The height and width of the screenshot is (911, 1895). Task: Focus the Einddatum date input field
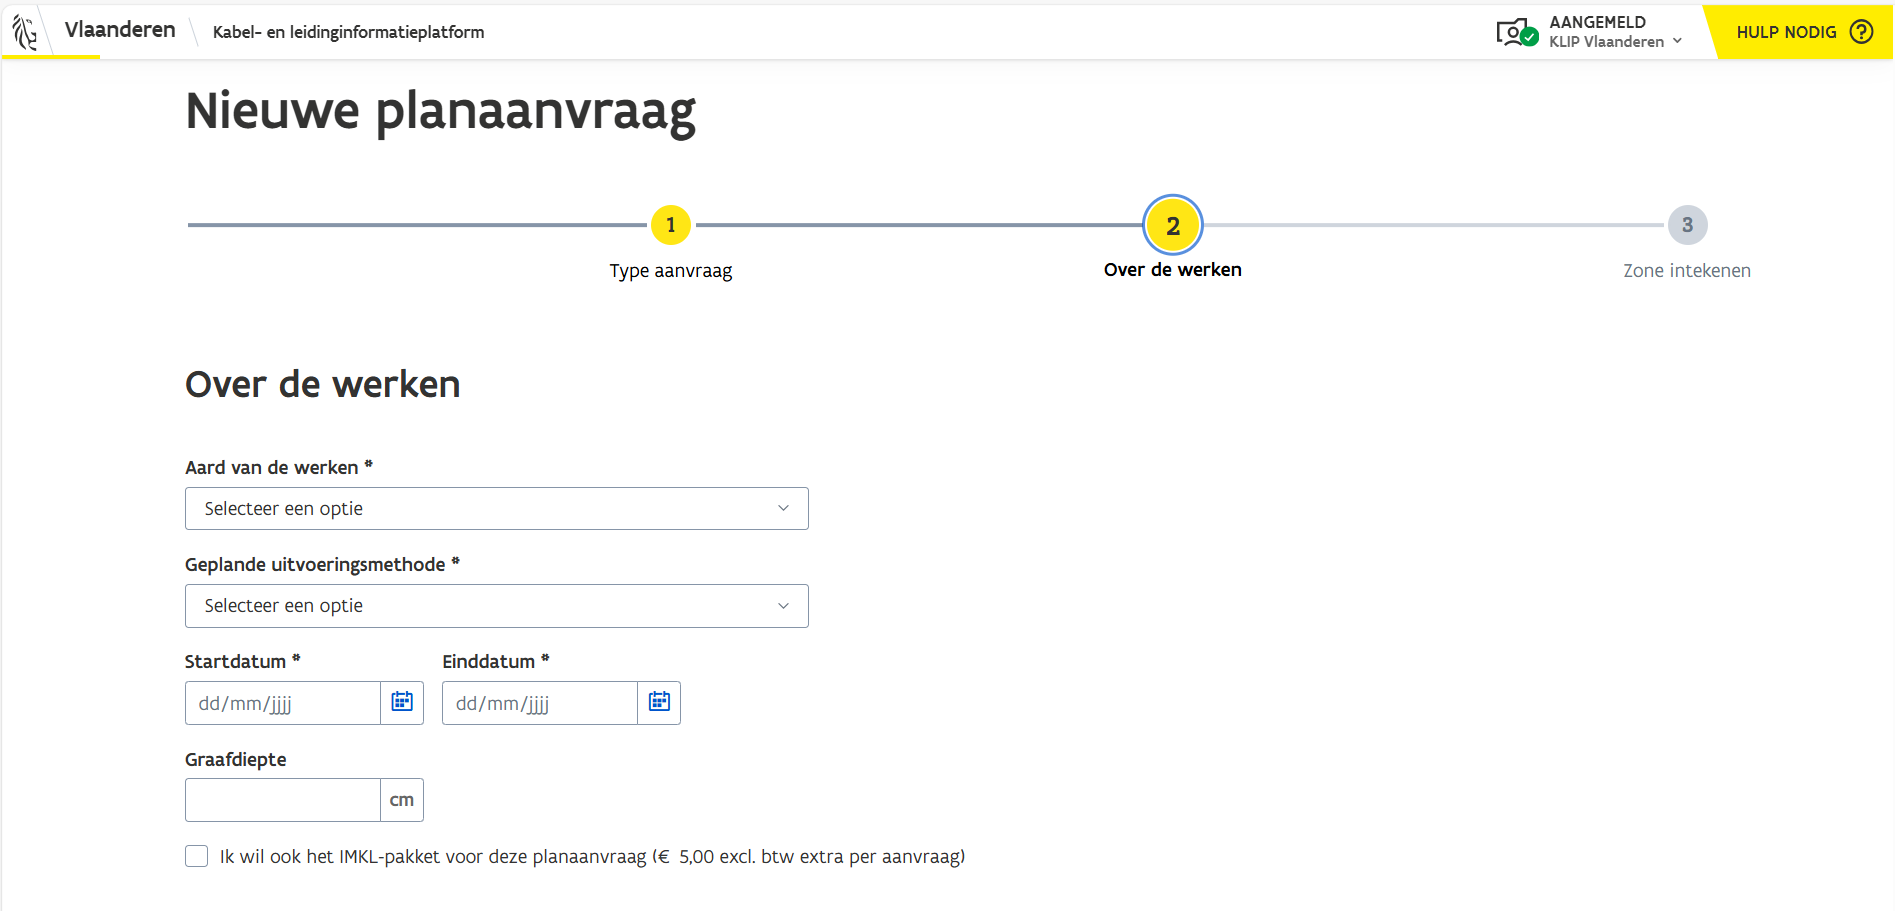click(540, 703)
